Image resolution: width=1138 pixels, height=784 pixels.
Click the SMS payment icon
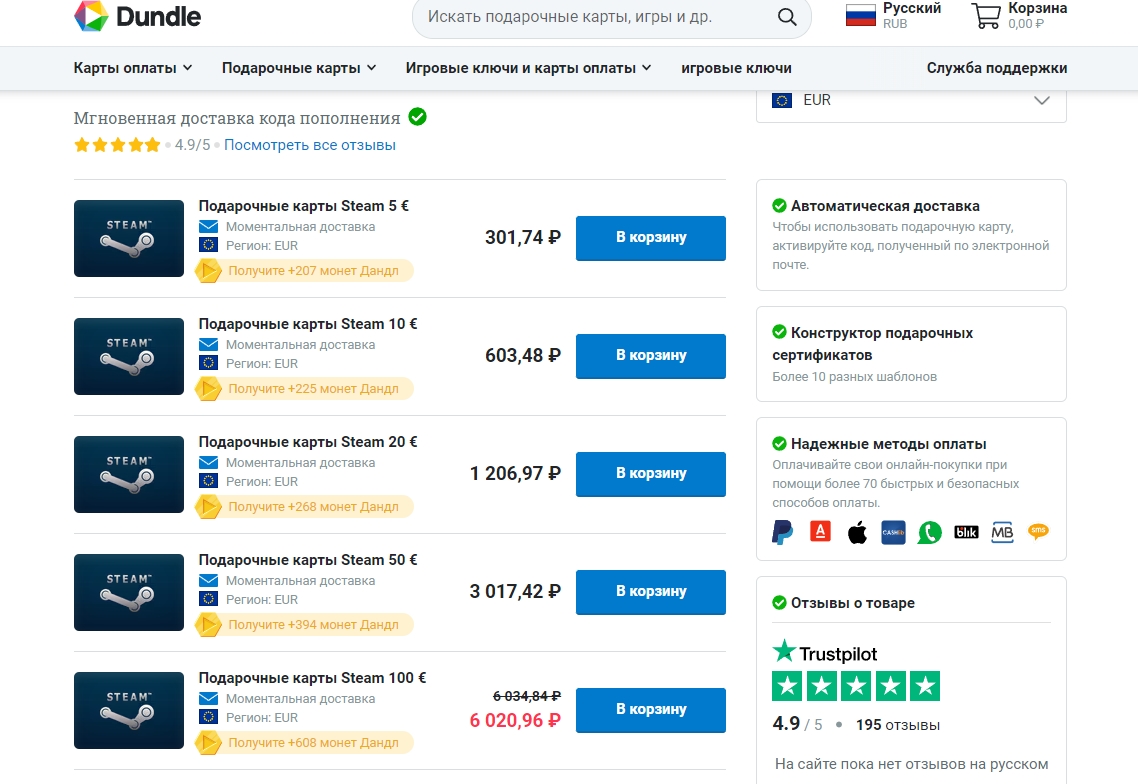coord(1038,532)
